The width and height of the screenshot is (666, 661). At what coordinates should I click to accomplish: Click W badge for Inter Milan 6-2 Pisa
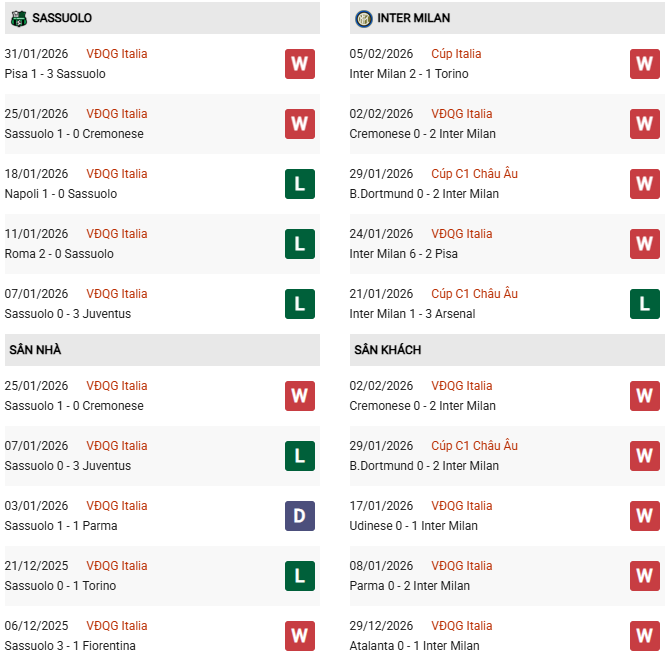(644, 244)
